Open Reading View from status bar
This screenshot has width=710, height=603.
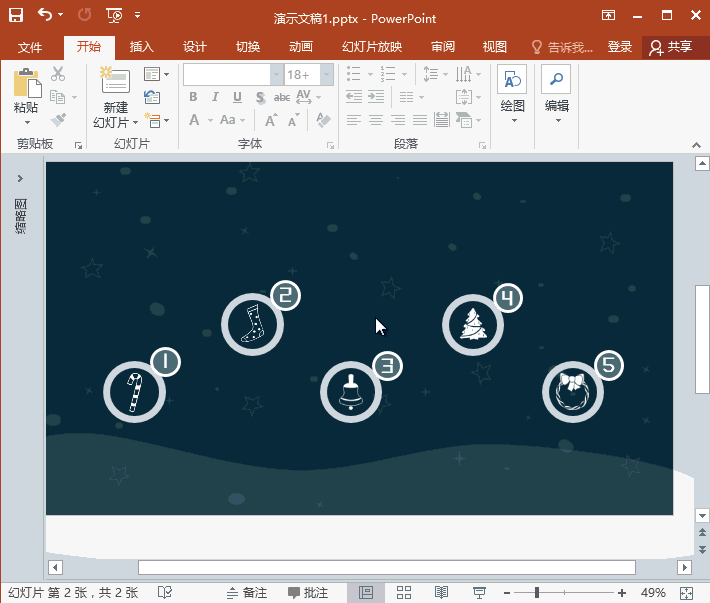(441, 593)
